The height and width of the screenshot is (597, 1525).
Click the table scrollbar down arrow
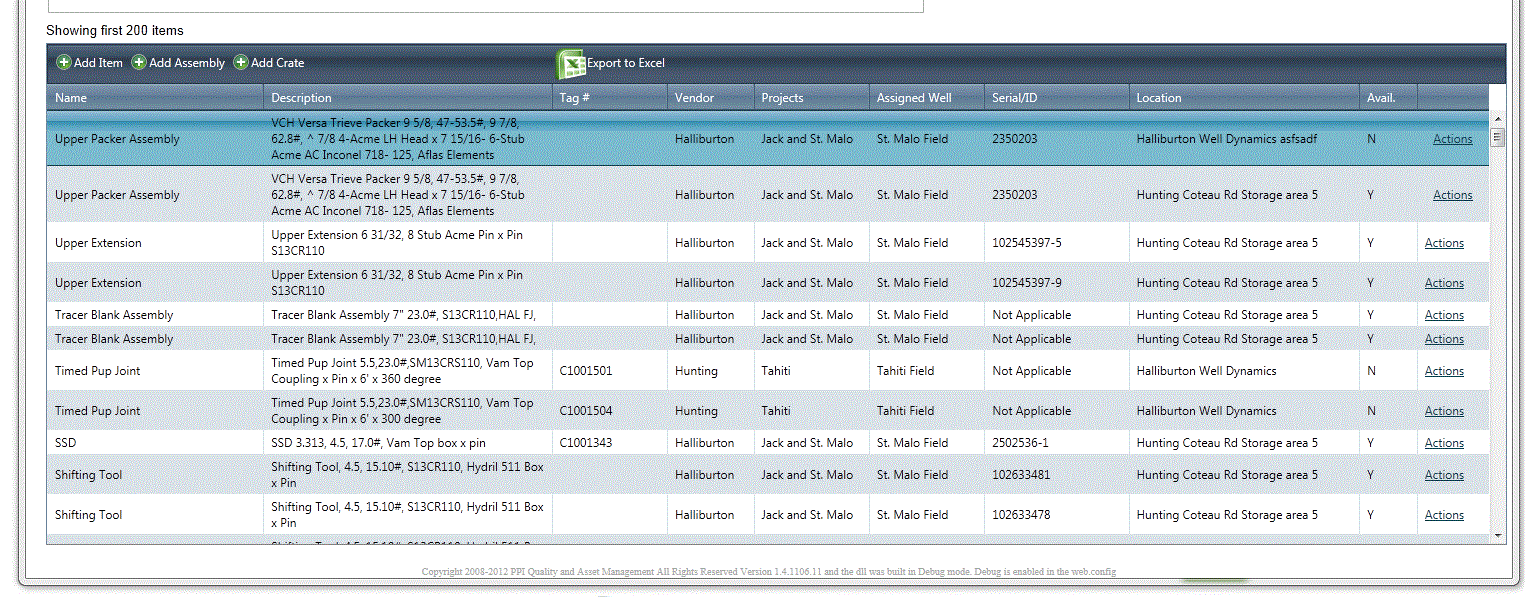[1497, 536]
